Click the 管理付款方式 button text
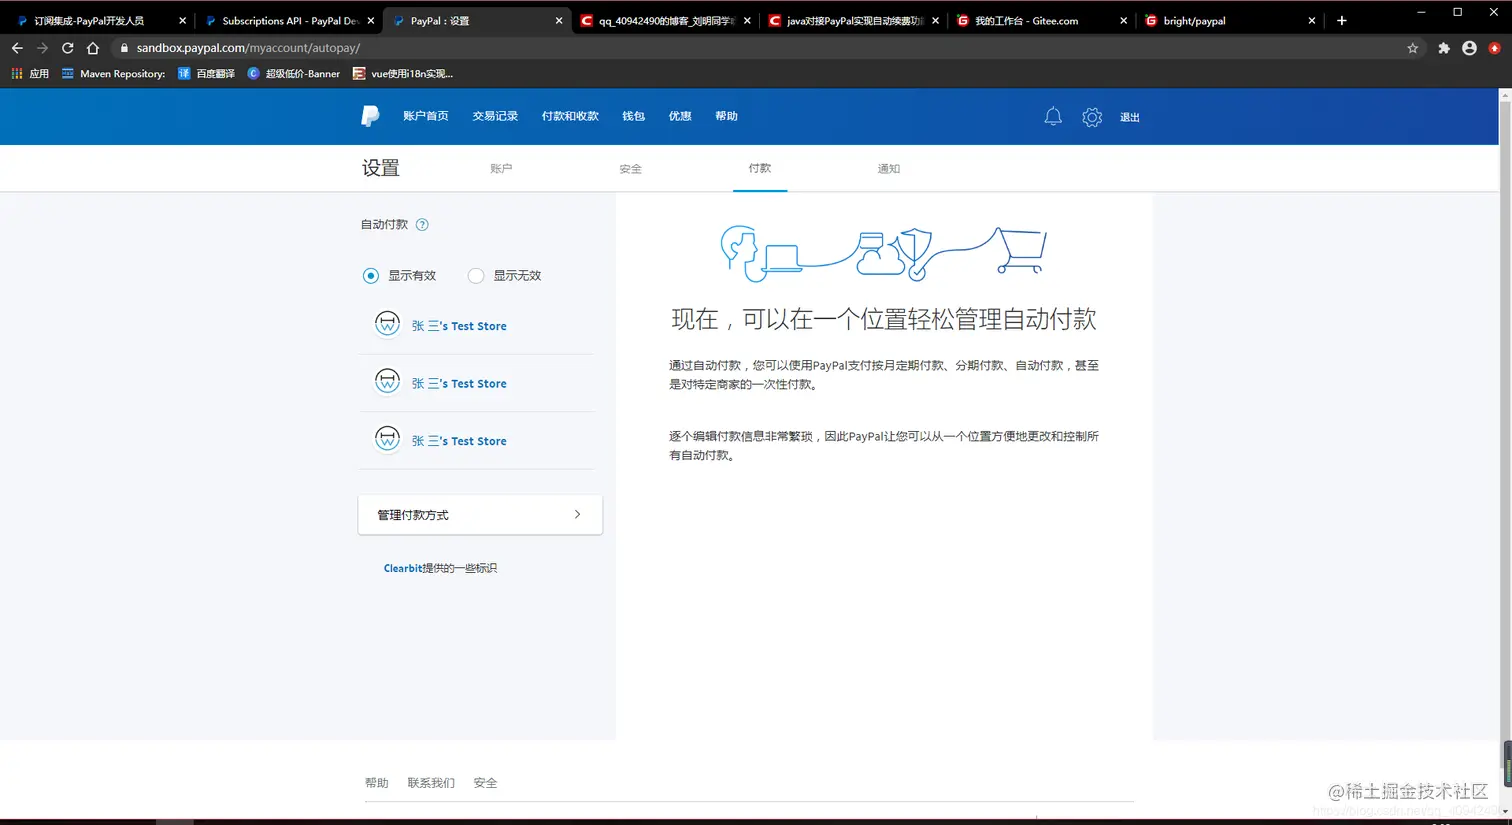Screen dimensions: 1512x825 [x=413, y=515]
